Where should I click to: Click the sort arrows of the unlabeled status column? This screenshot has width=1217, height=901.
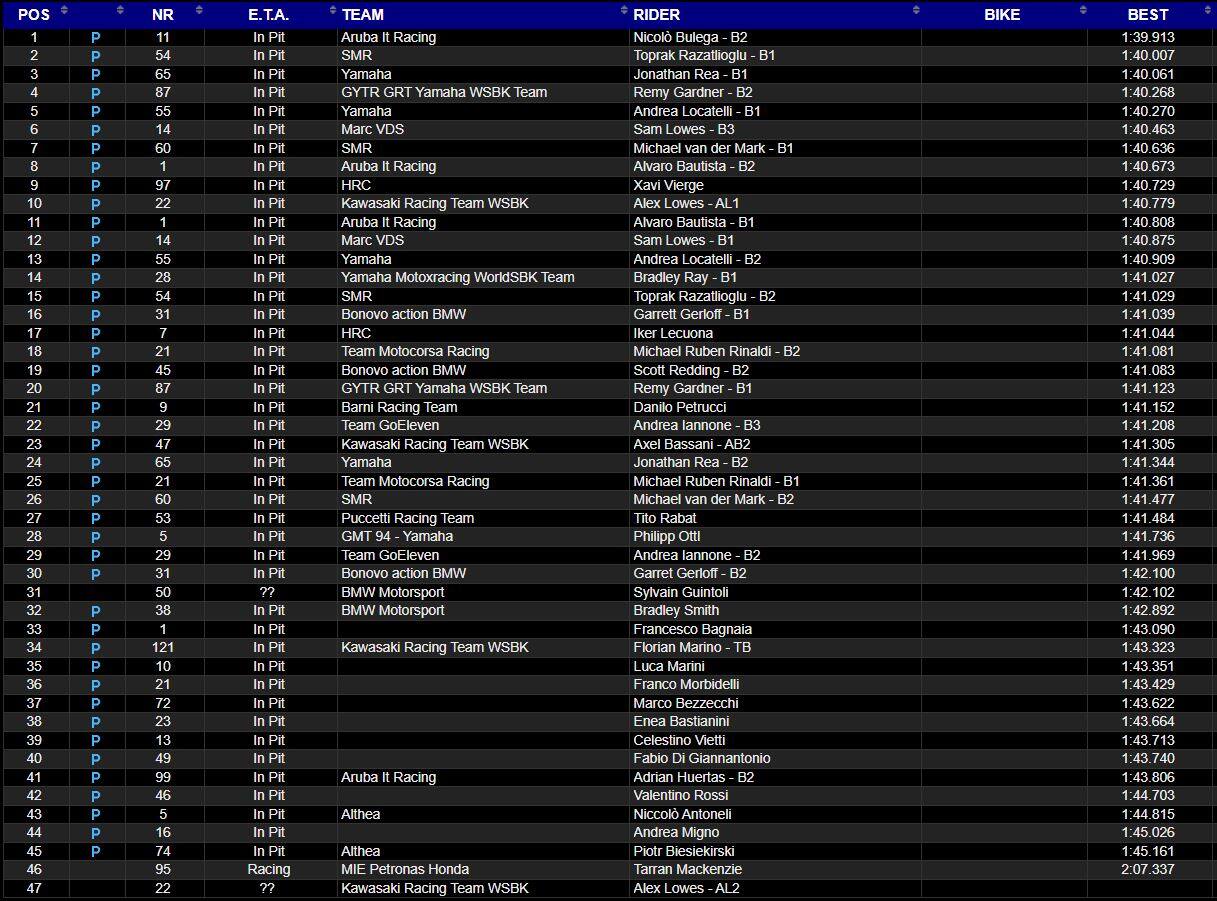[120, 10]
